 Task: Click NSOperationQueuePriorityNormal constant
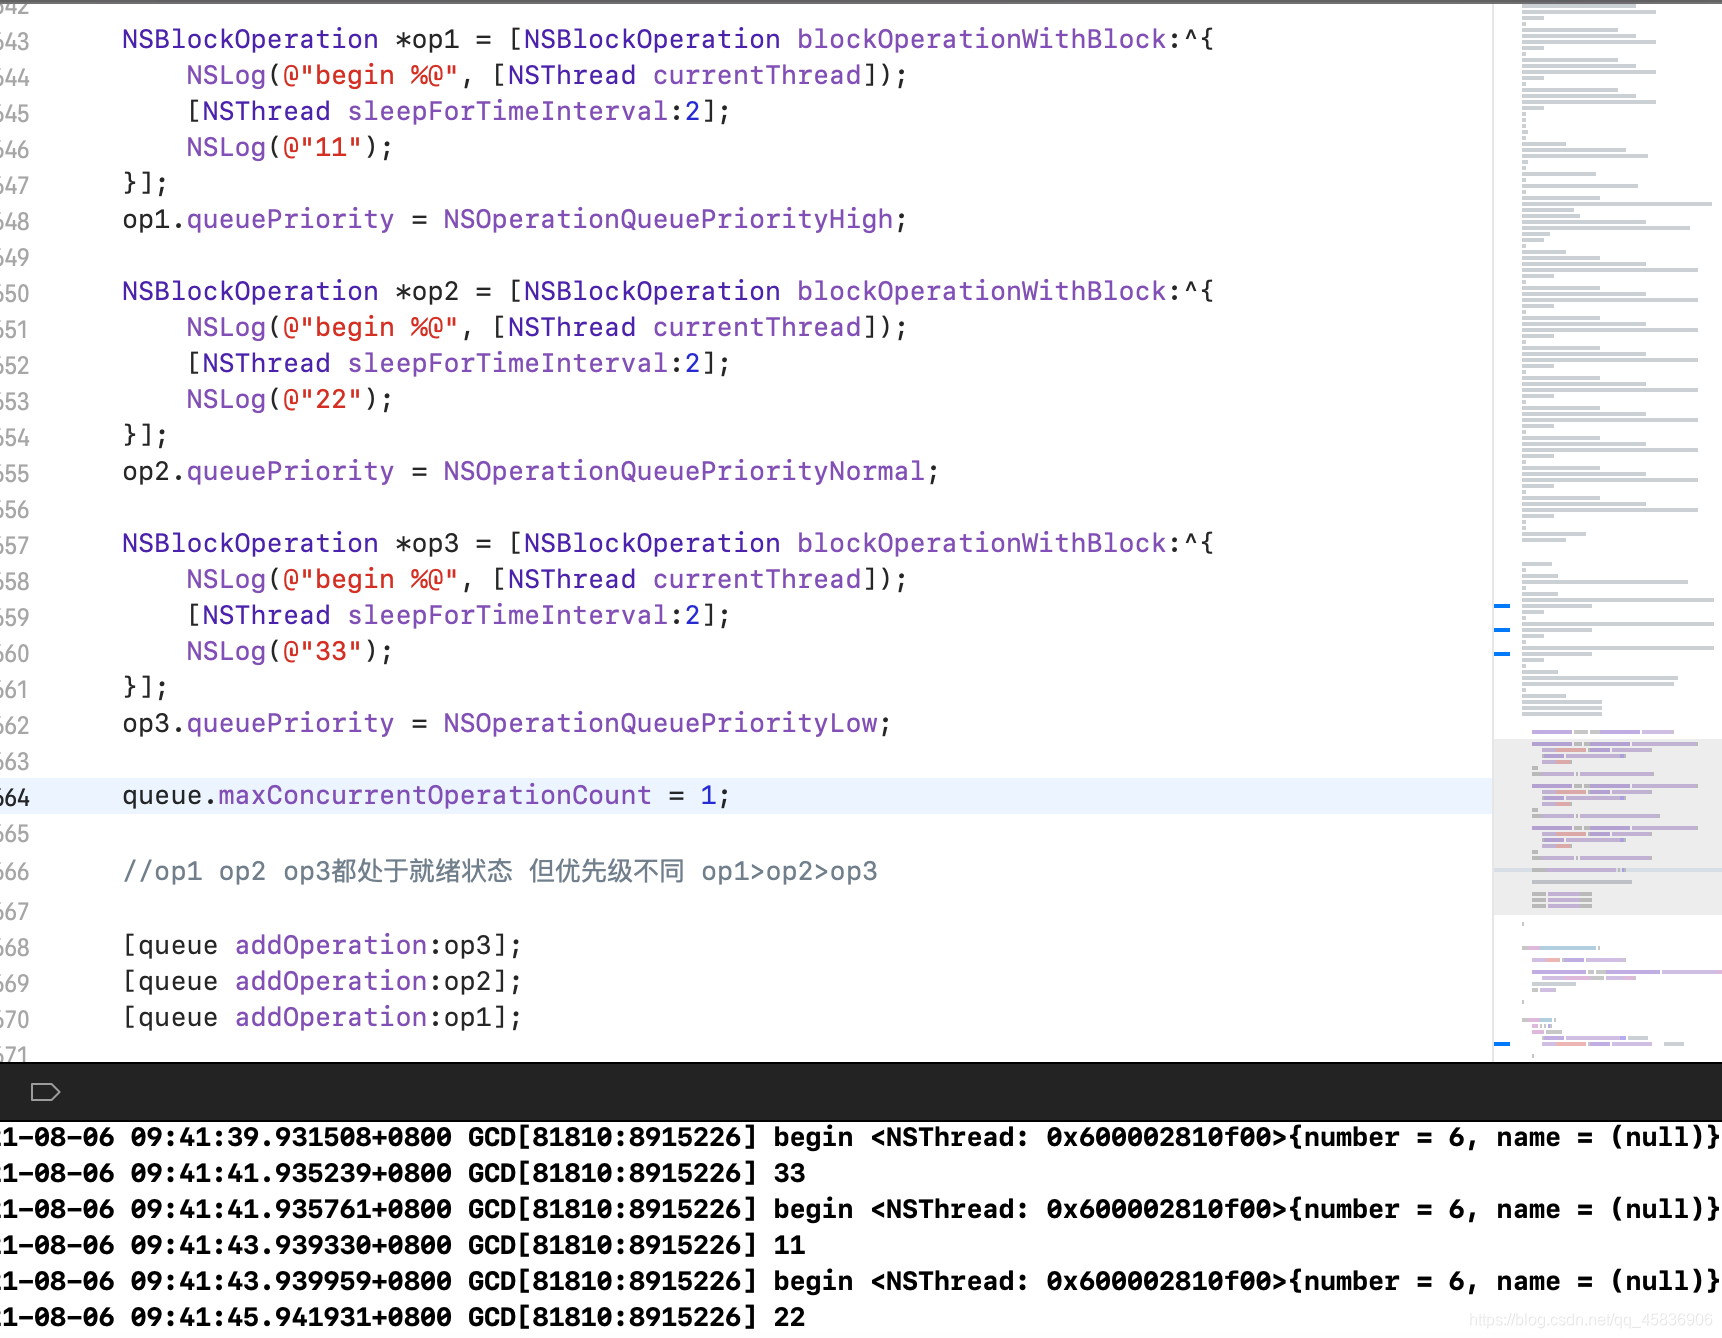coord(684,471)
